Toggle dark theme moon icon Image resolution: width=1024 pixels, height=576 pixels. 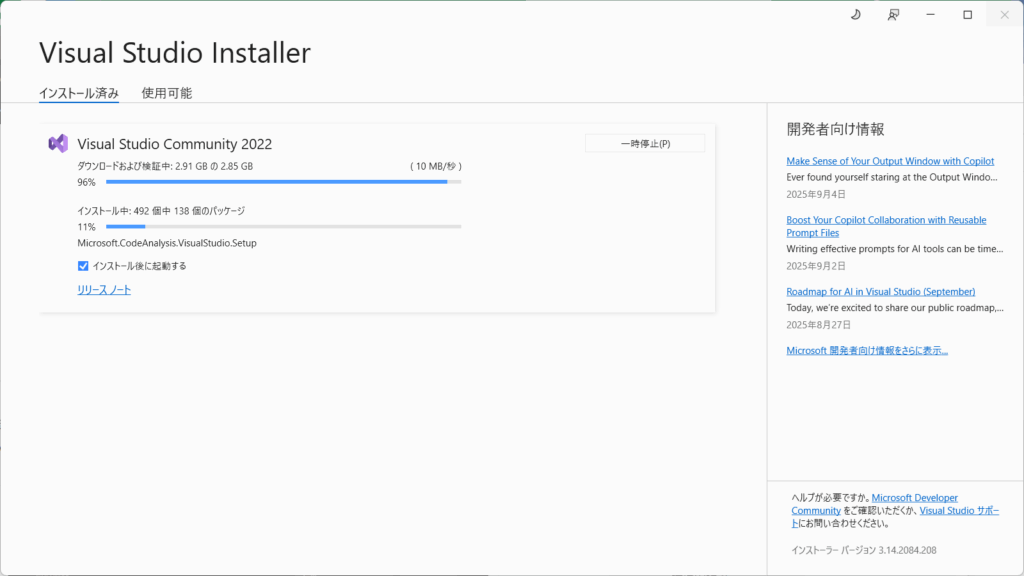point(856,14)
